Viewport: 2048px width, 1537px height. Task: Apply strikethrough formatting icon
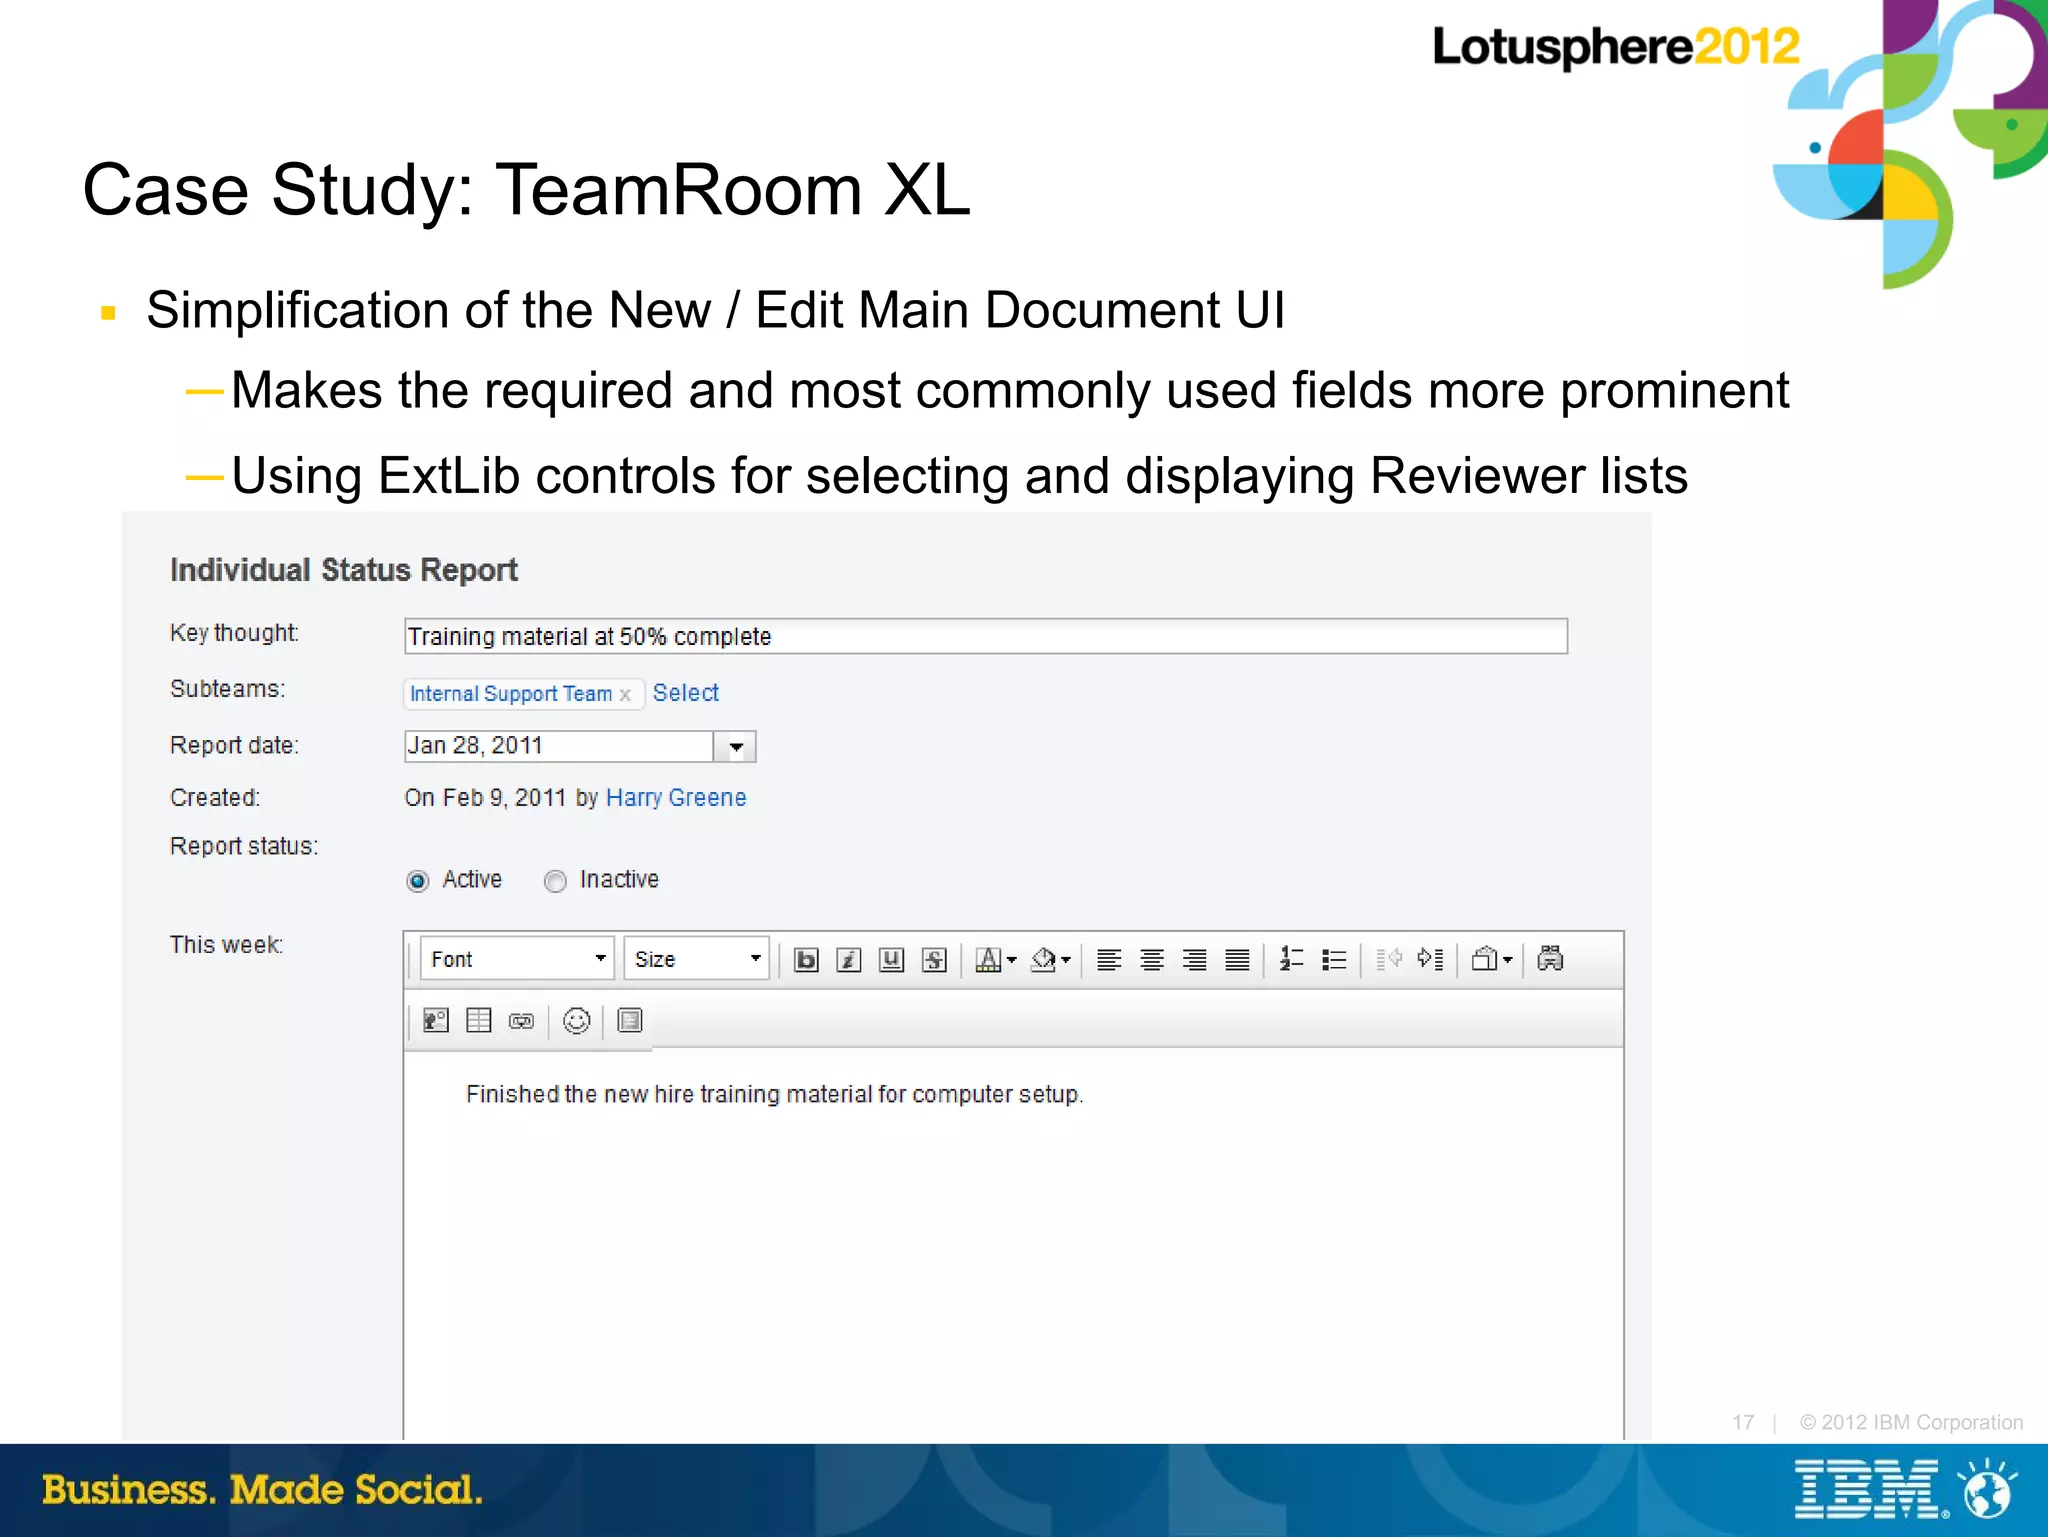tap(934, 960)
